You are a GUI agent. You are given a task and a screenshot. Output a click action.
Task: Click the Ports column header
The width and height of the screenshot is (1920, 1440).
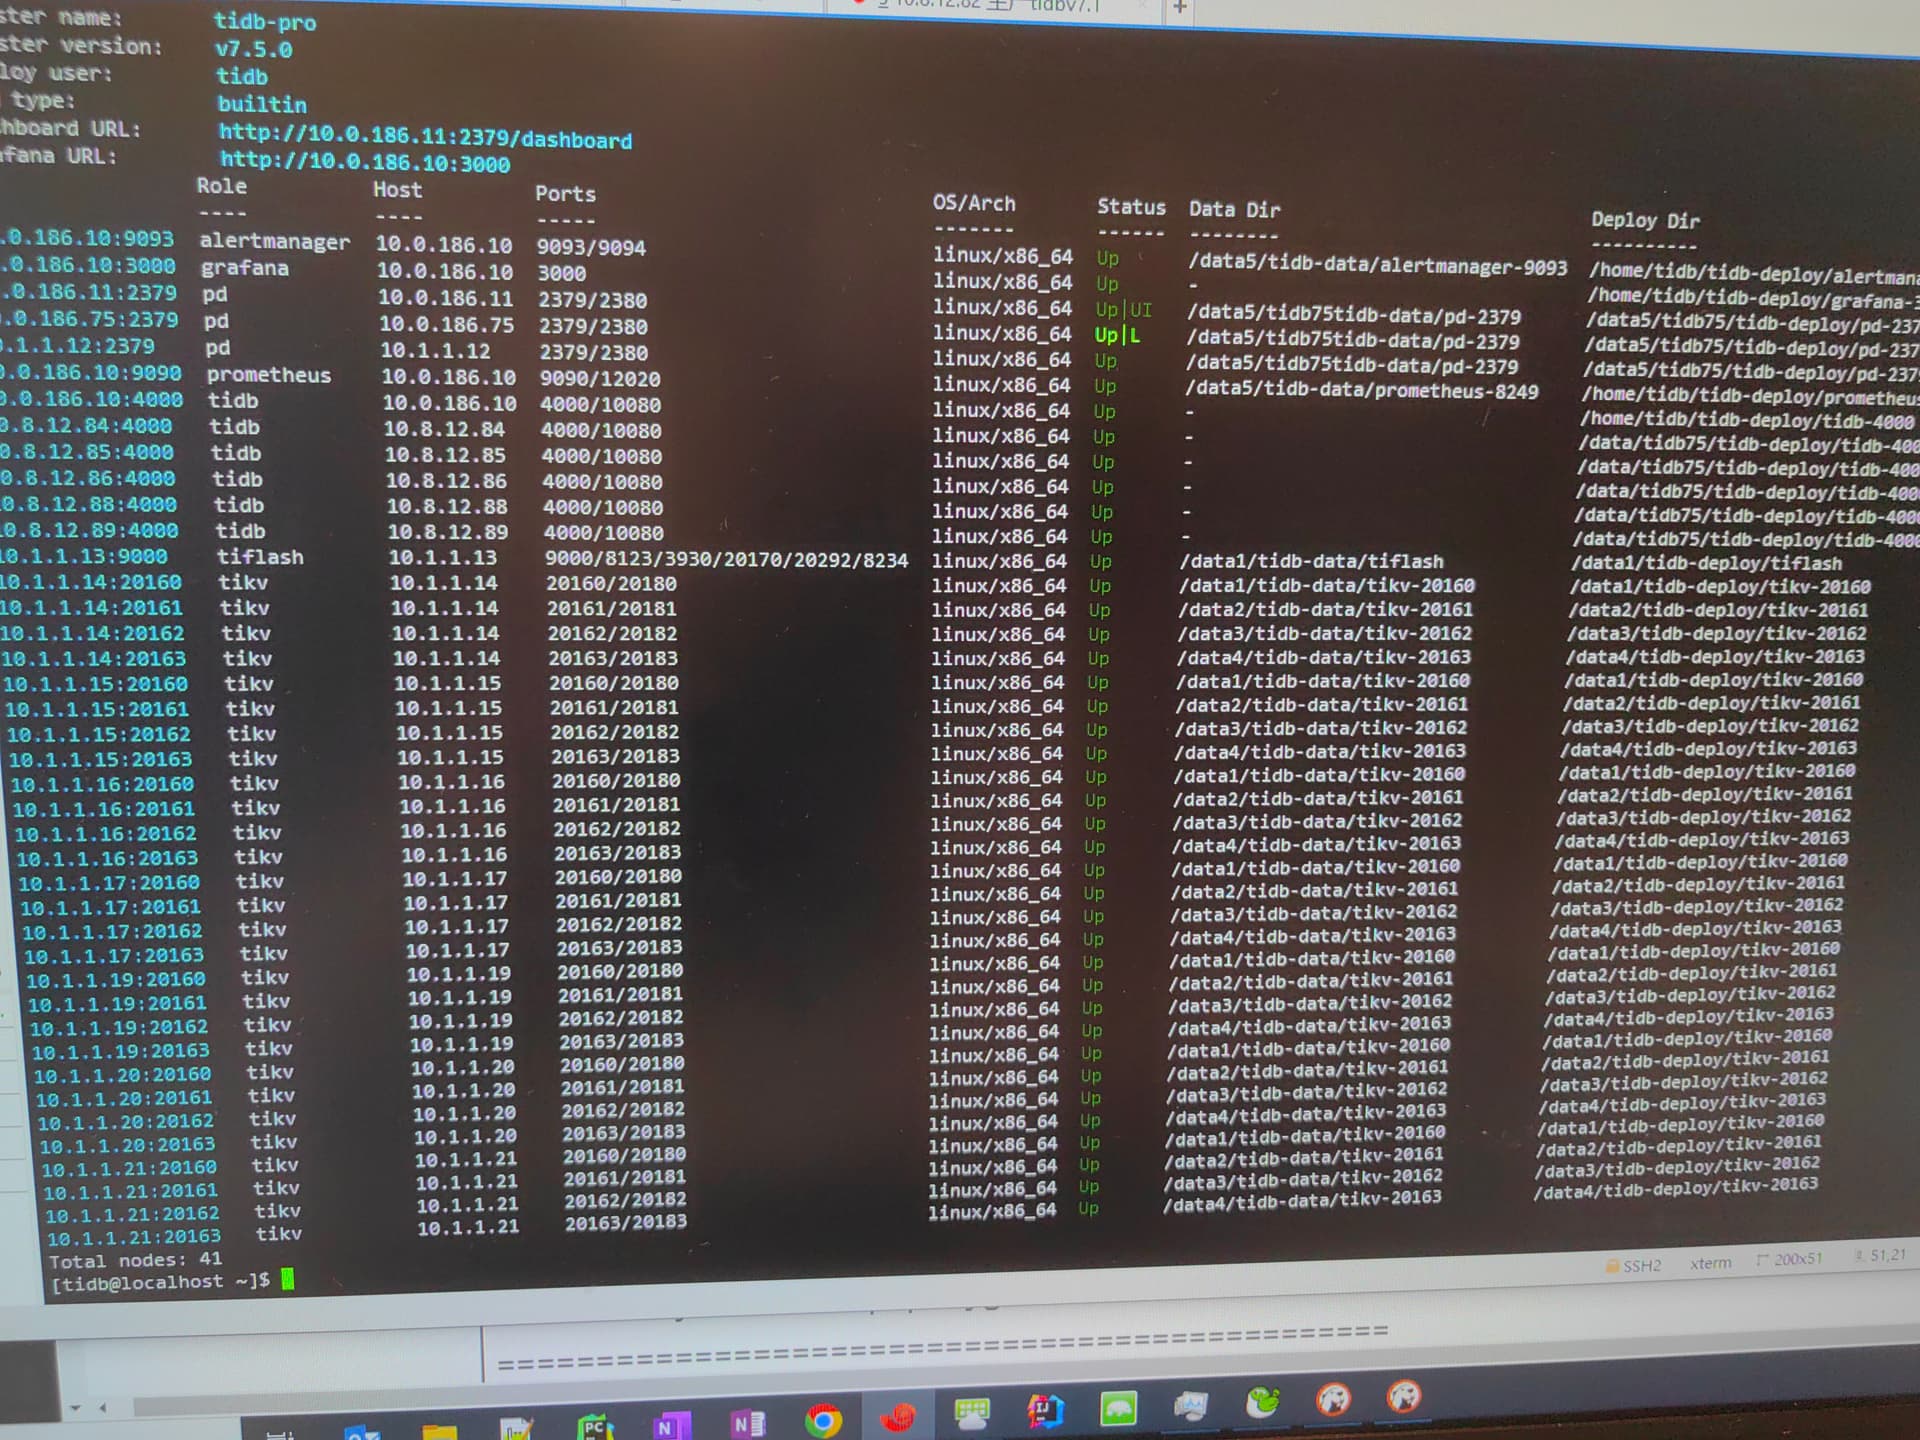[565, 193]
